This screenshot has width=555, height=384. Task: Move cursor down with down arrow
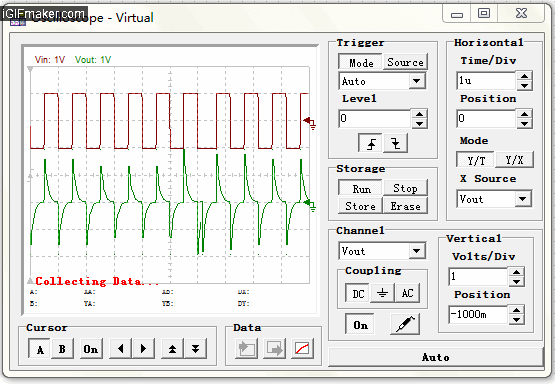pyautogui.click(x=195, y=349)
